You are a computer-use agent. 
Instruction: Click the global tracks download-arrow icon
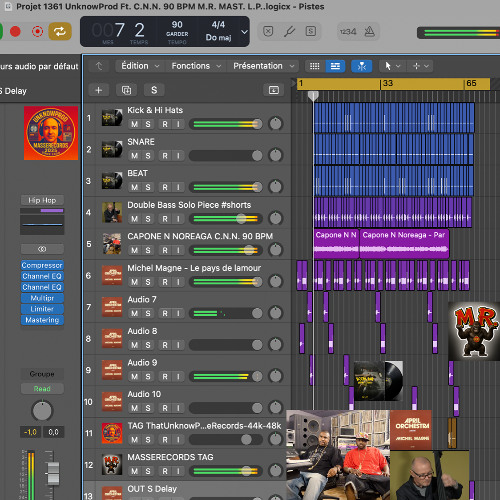[274, 90]
